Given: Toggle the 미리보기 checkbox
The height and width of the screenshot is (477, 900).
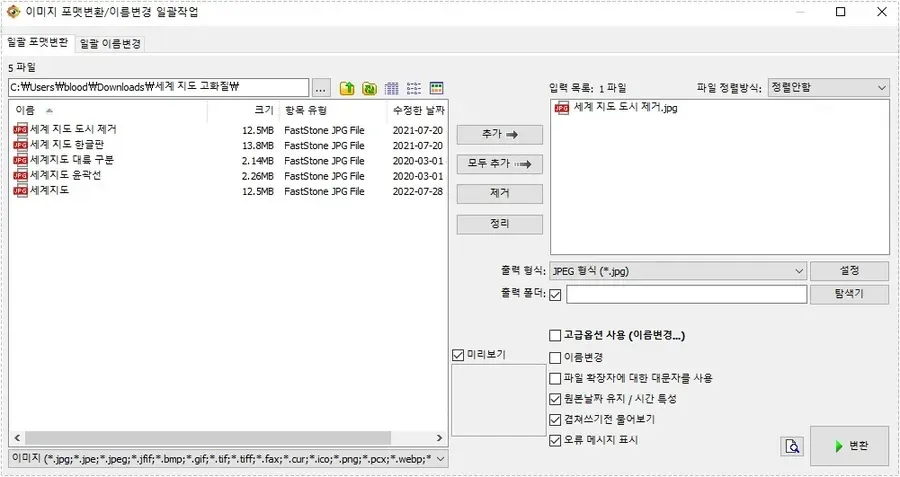Looking at the screenshot, I should (x=458, y=355).
